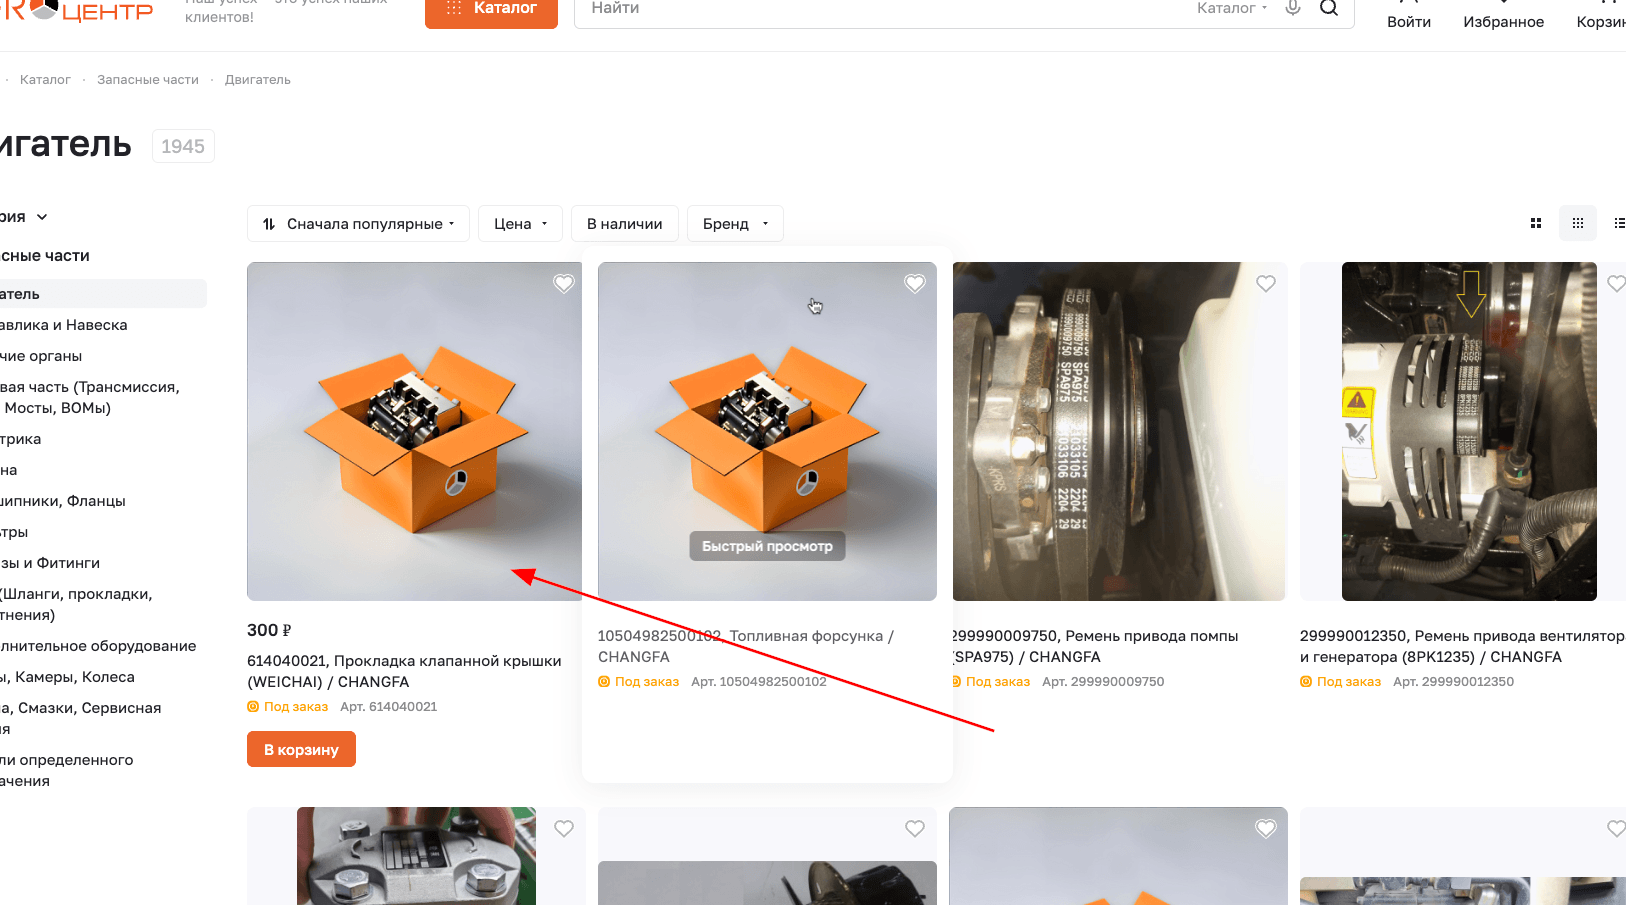Add 614040021 gasket to favorites heart
1626x905 pixels.
[x=564, y=284]
